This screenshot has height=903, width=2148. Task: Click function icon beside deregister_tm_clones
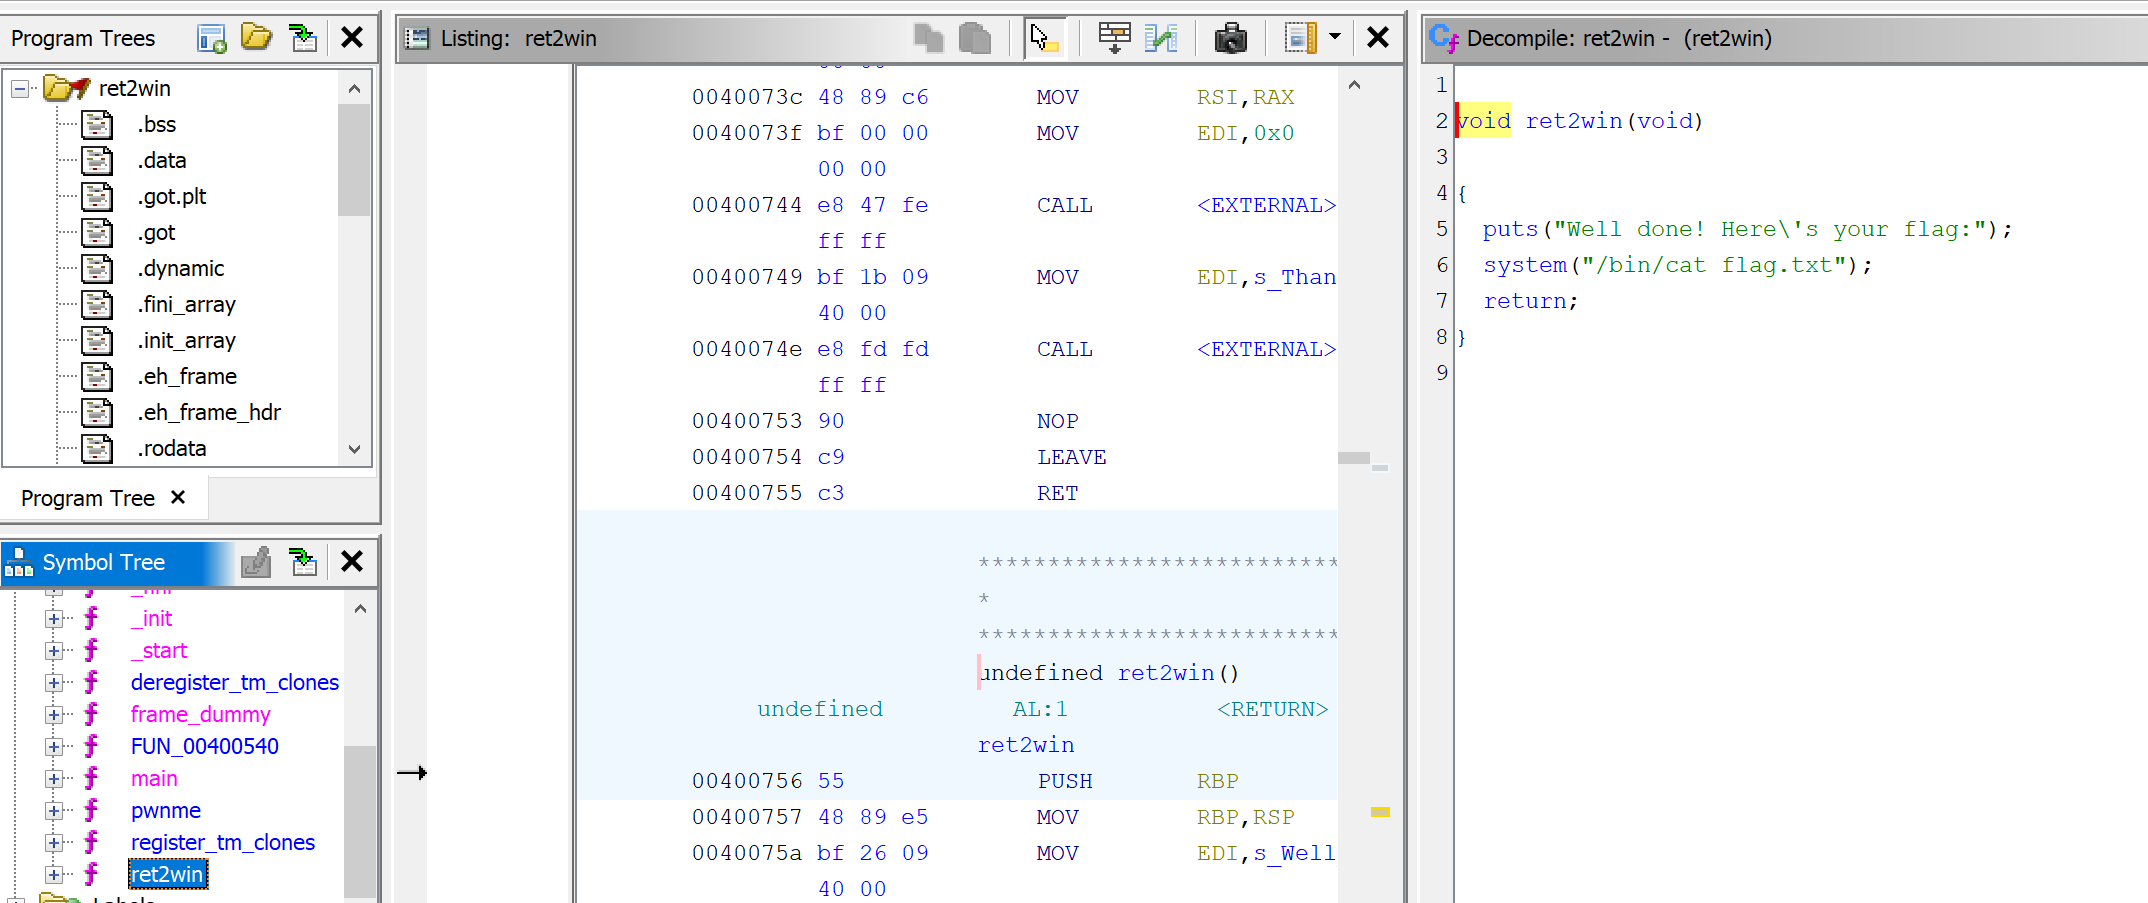pyautogui.click(x=91, y=682)
